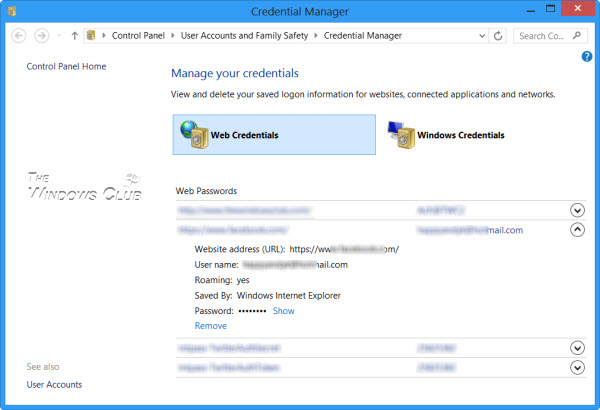This screenshot has width=600, height=410.
Task: Expand the last web password entry
Action: pos(577,368)
